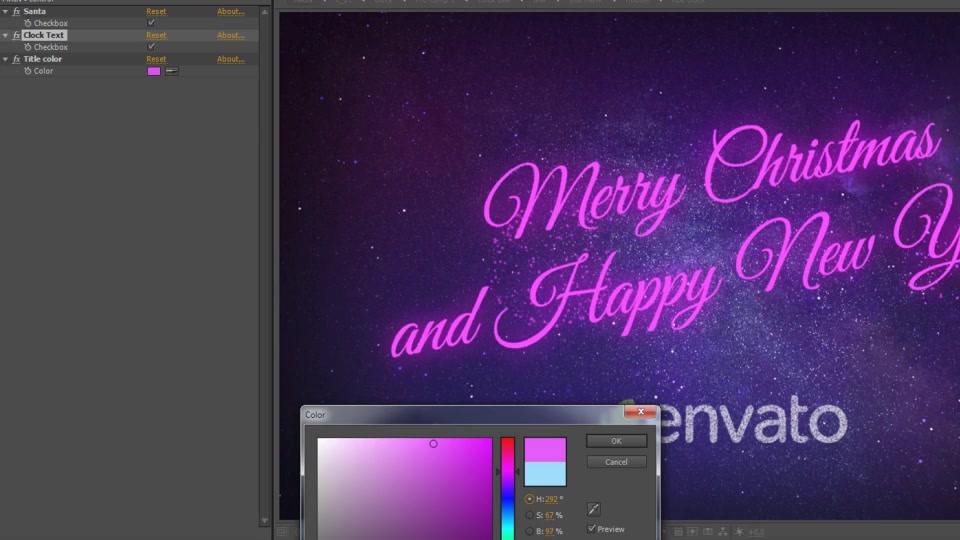
Task: Click the stopwatch beside the Color property
Action: [28, 71]
